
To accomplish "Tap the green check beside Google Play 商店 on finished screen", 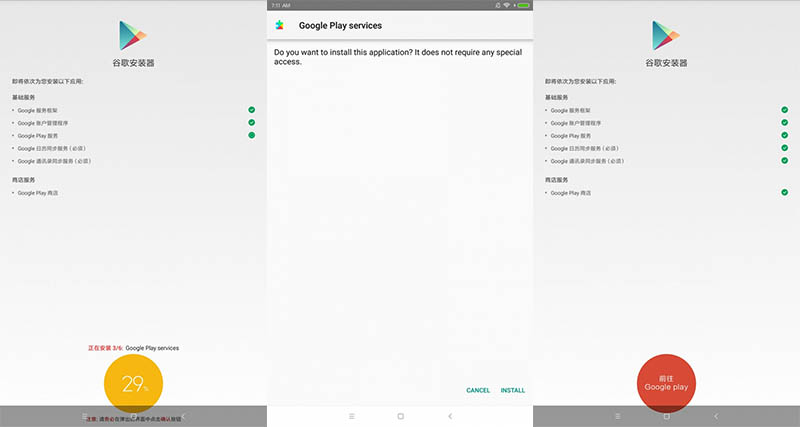I will tap(785, 192).
